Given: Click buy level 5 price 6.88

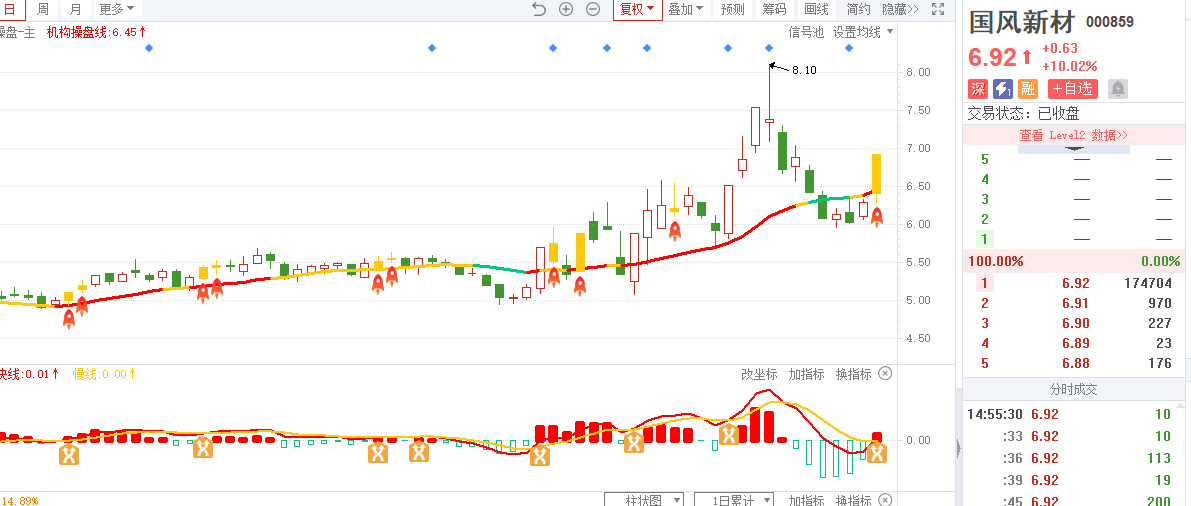Looking at the screenshot, I should click(1076, 363).
